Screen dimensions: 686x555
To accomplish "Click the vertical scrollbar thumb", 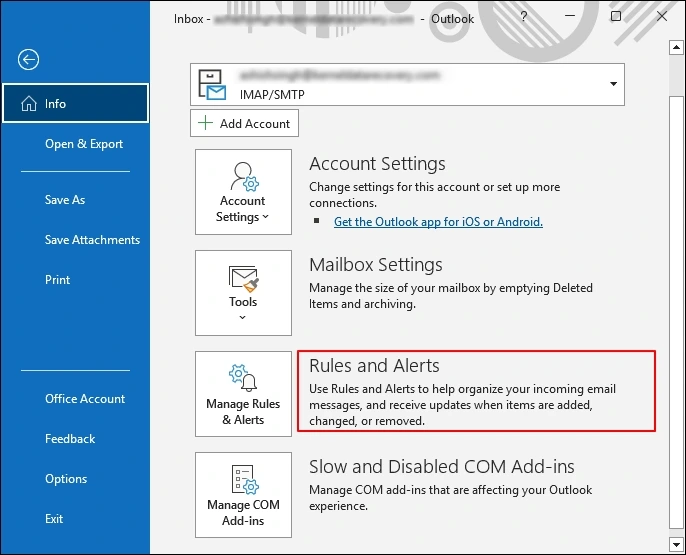I will pyautogui.click(x=676, y=312).
